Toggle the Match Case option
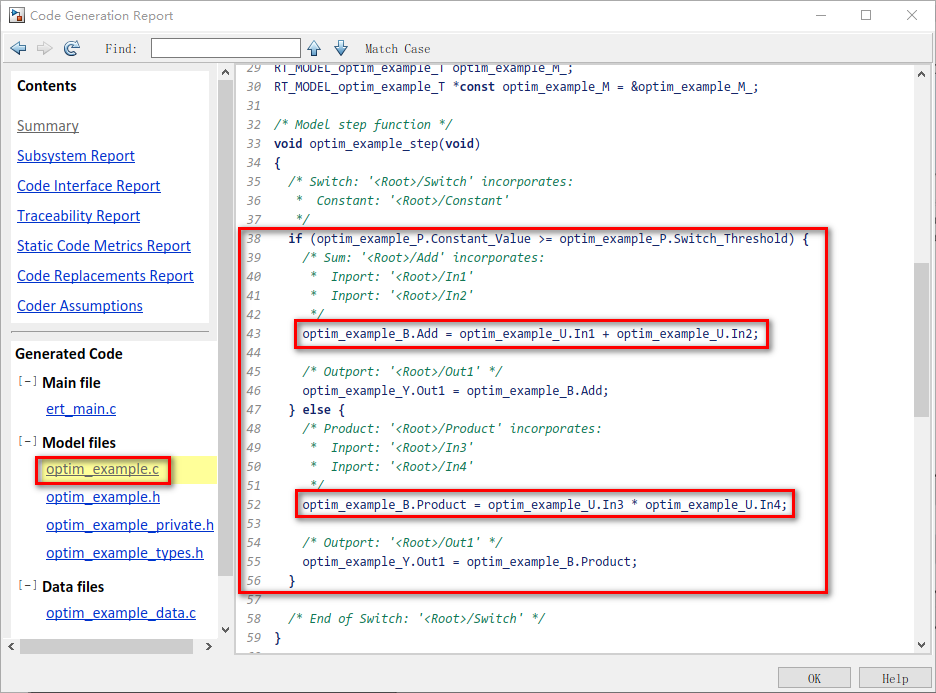Screen dimensions: 936x693 (x=398, y=49)
